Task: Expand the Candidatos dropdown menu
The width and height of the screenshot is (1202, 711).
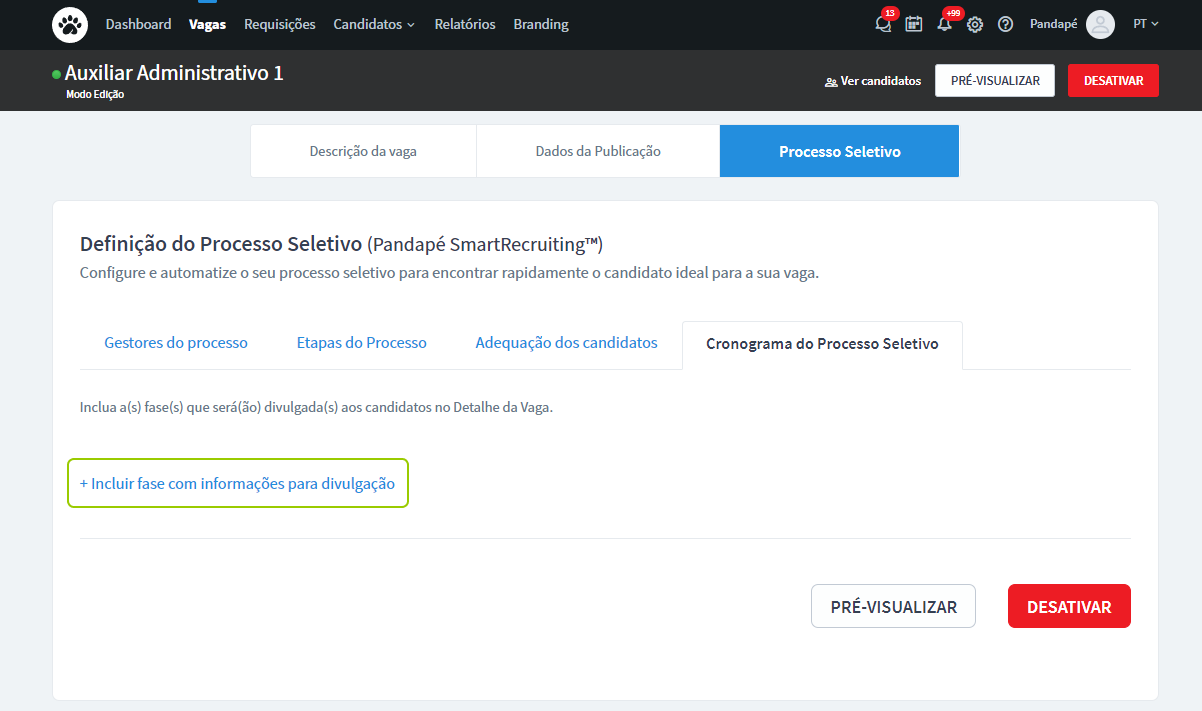Action: pyautogui.click(x=374, y=24)
